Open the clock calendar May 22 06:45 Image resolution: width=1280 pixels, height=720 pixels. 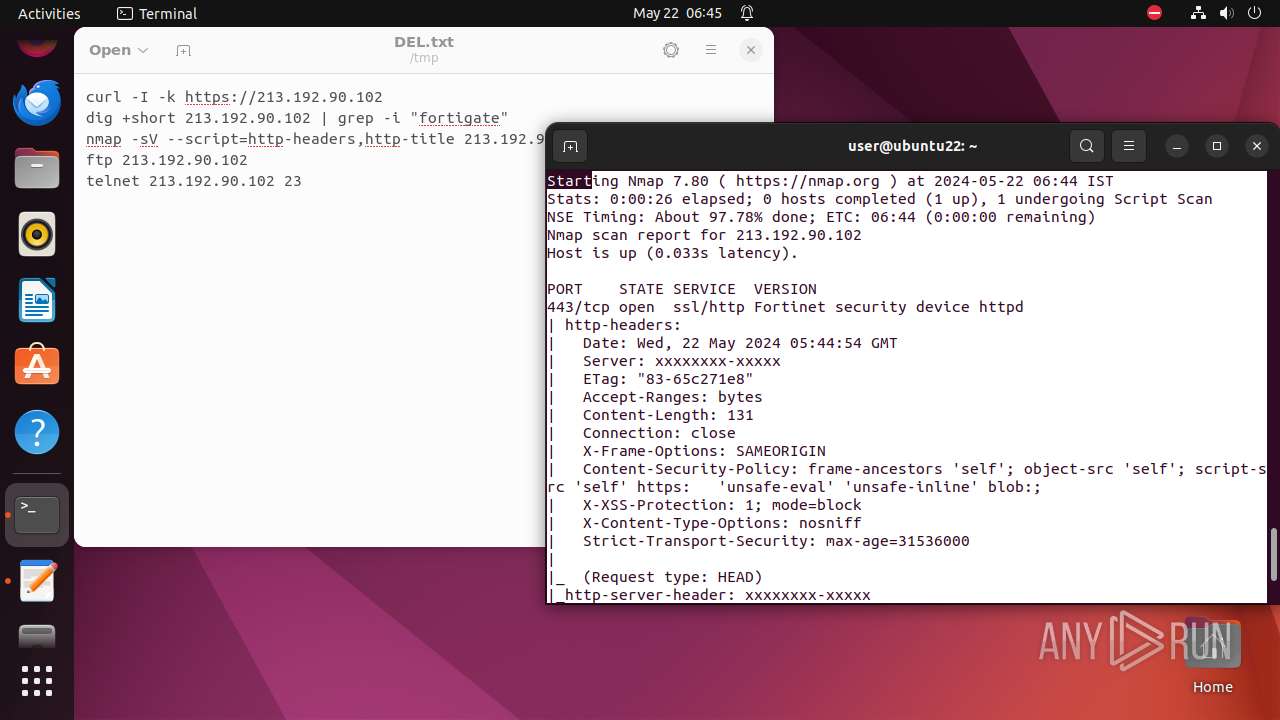click(677, 13)
